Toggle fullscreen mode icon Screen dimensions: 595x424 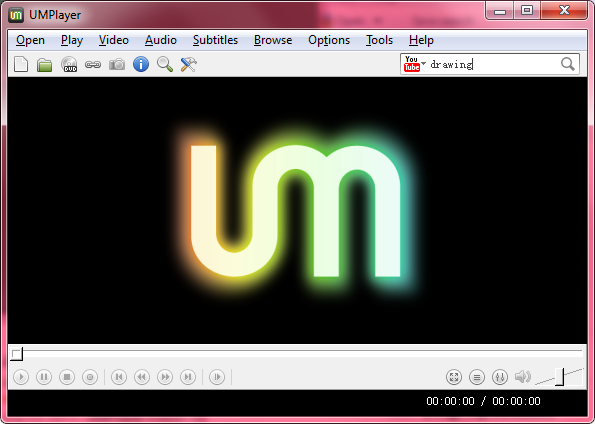pyautogui.click(x=454, y=377)
